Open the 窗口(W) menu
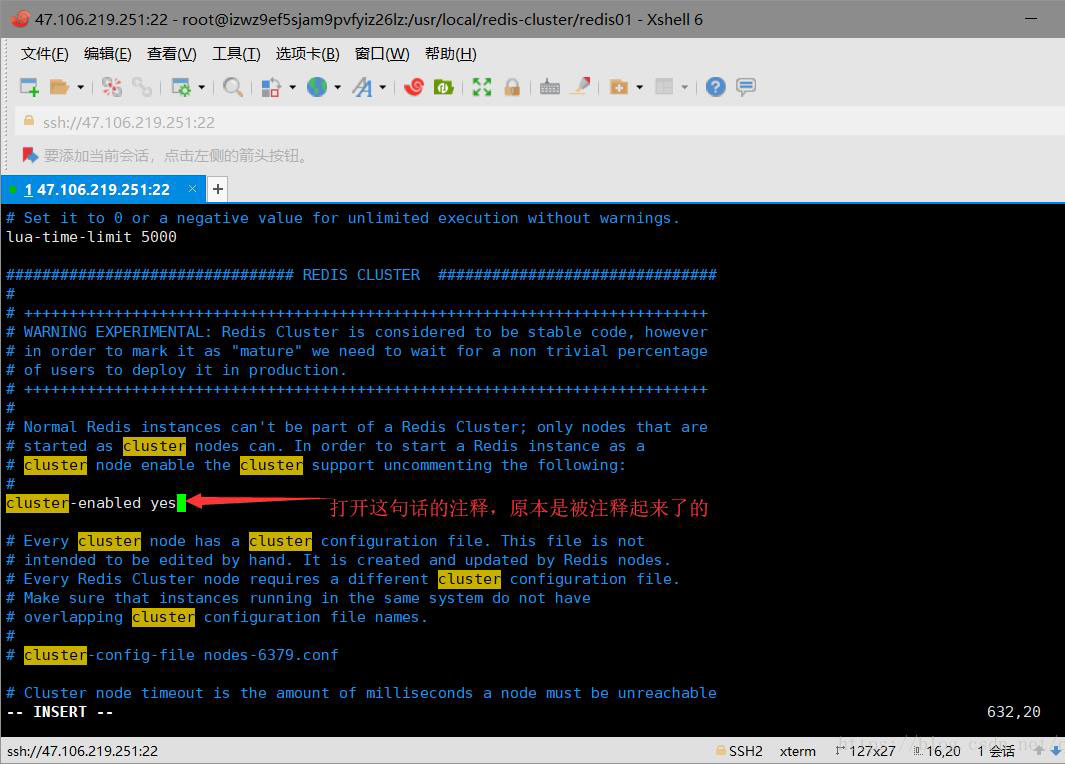1065x764 pixels. 382,54
